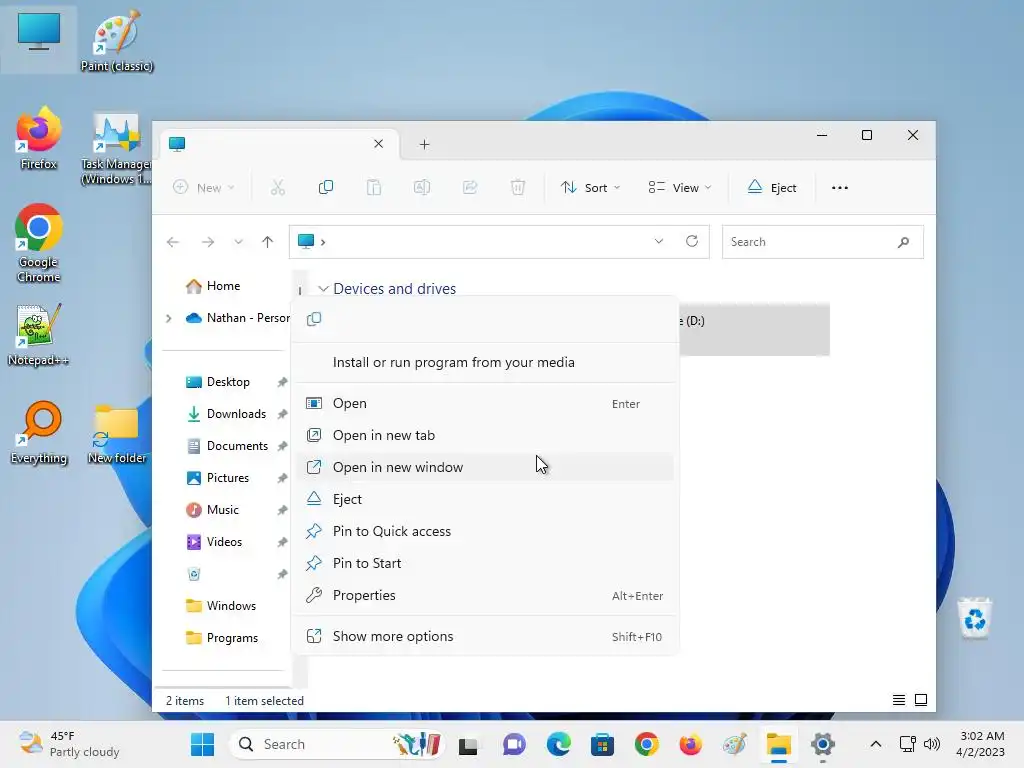Select Eject in context menu
The image size is (1024, 768).
(x=485, y=500)
